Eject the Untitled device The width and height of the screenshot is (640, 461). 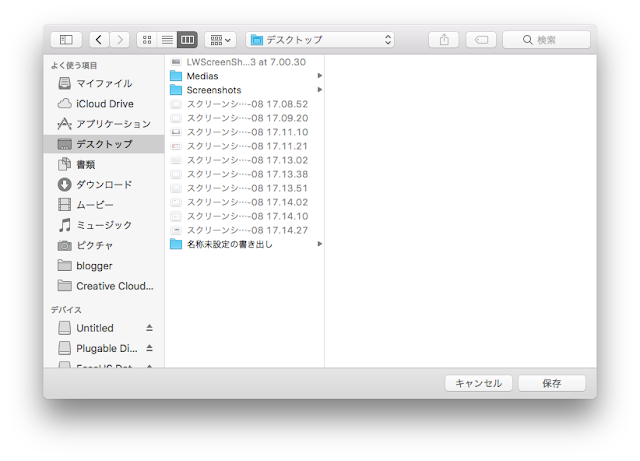pos(149,328)
